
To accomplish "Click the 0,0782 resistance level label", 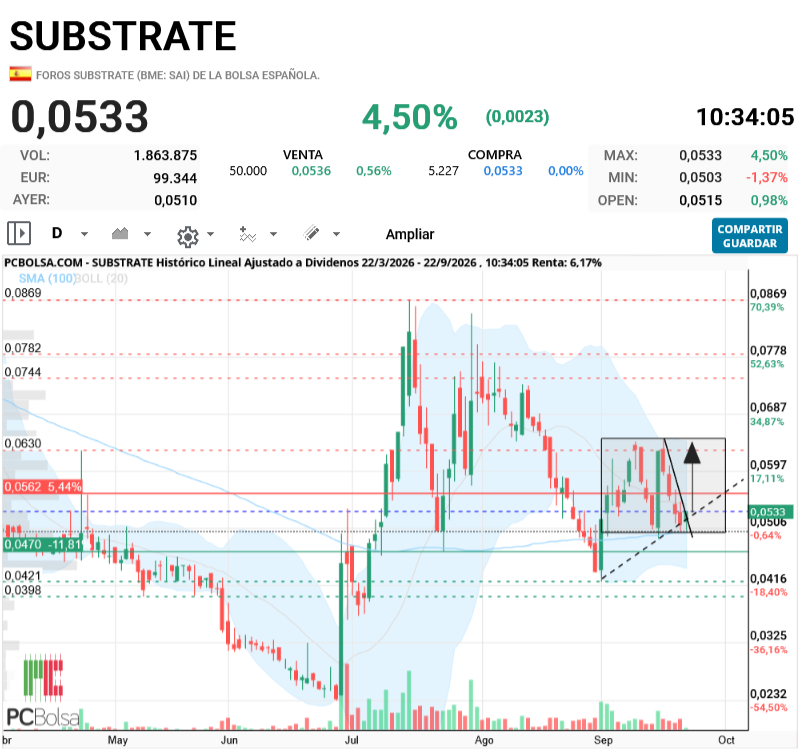I will point(23,348).
